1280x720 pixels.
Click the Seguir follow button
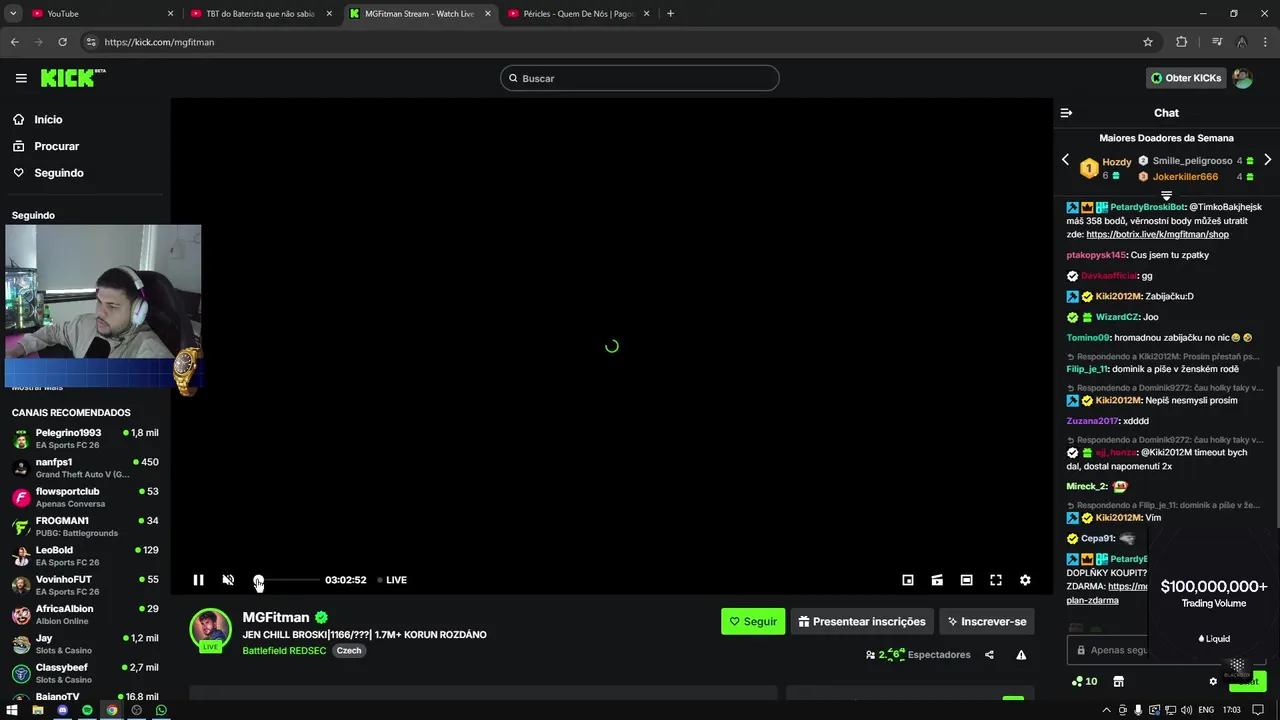tap(753, 621)
